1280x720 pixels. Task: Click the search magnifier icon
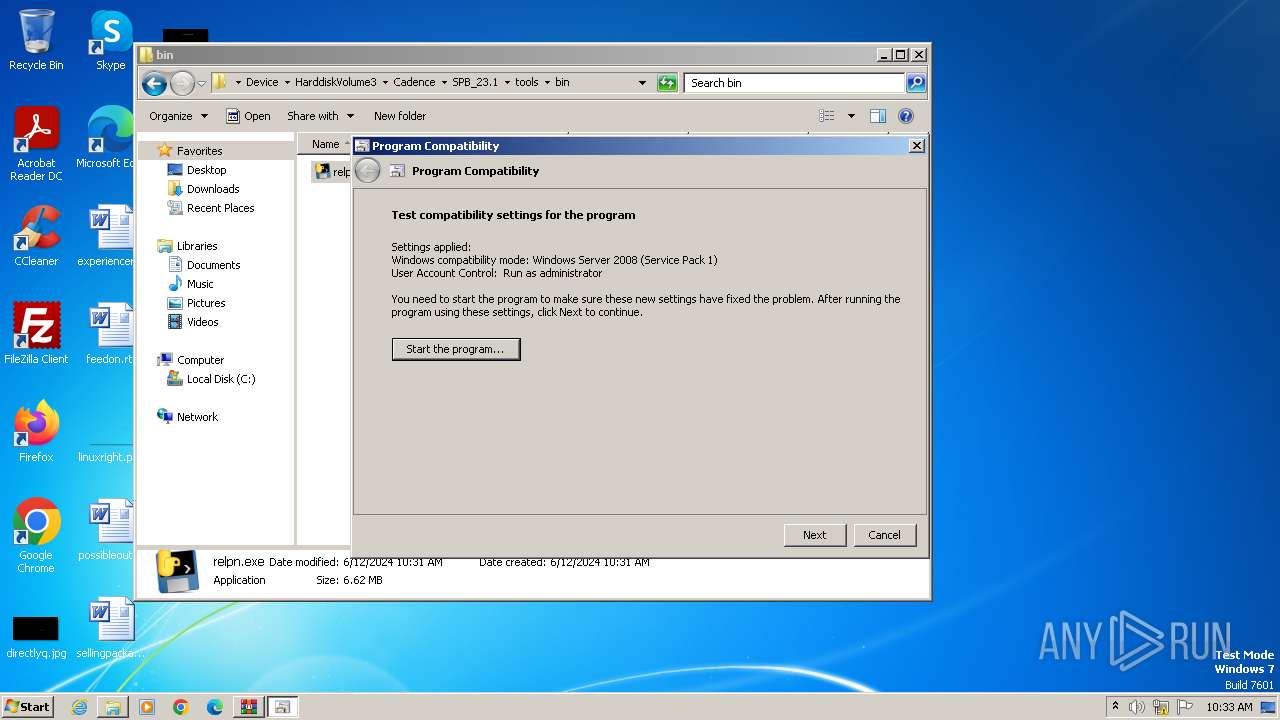click(916, 83)
